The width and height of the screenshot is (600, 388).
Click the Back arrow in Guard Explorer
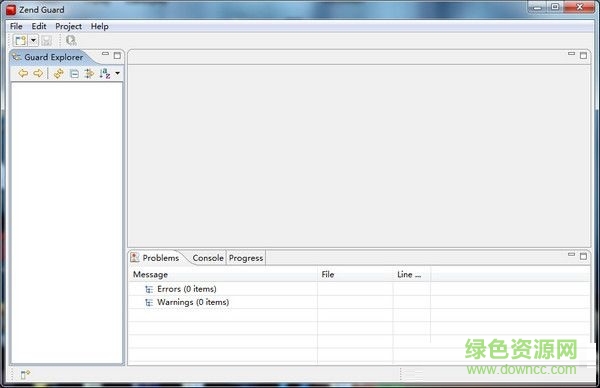point(23,73)
